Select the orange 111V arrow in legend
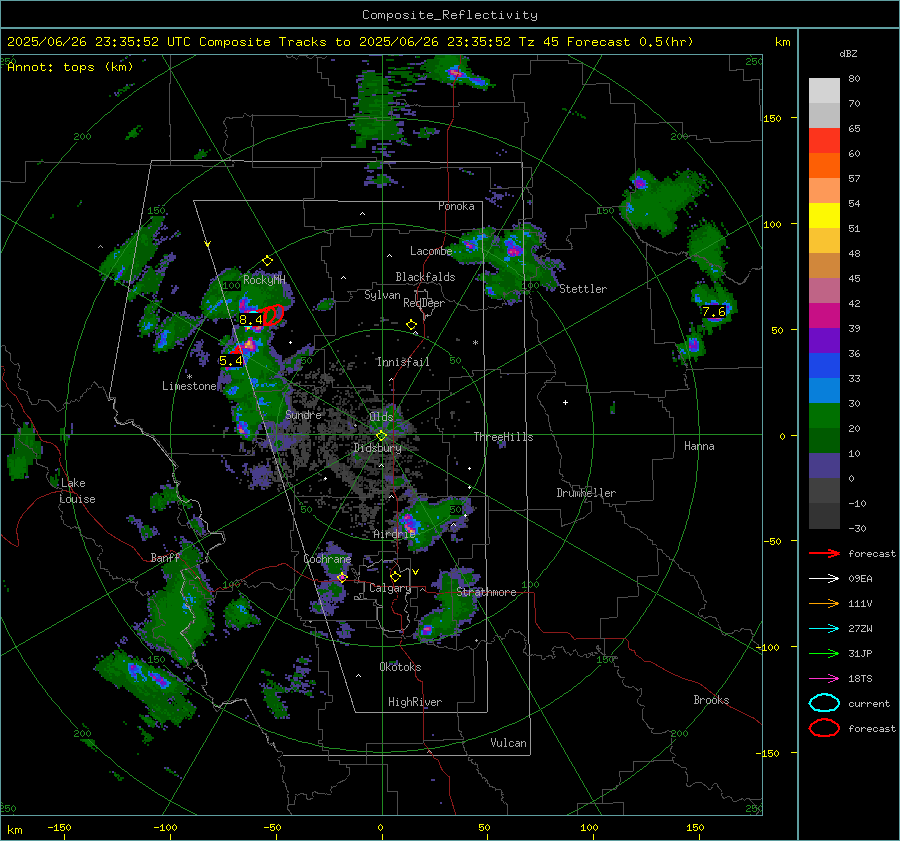Image resolution: width=900 pixels, height=841 pixels. 824,603
